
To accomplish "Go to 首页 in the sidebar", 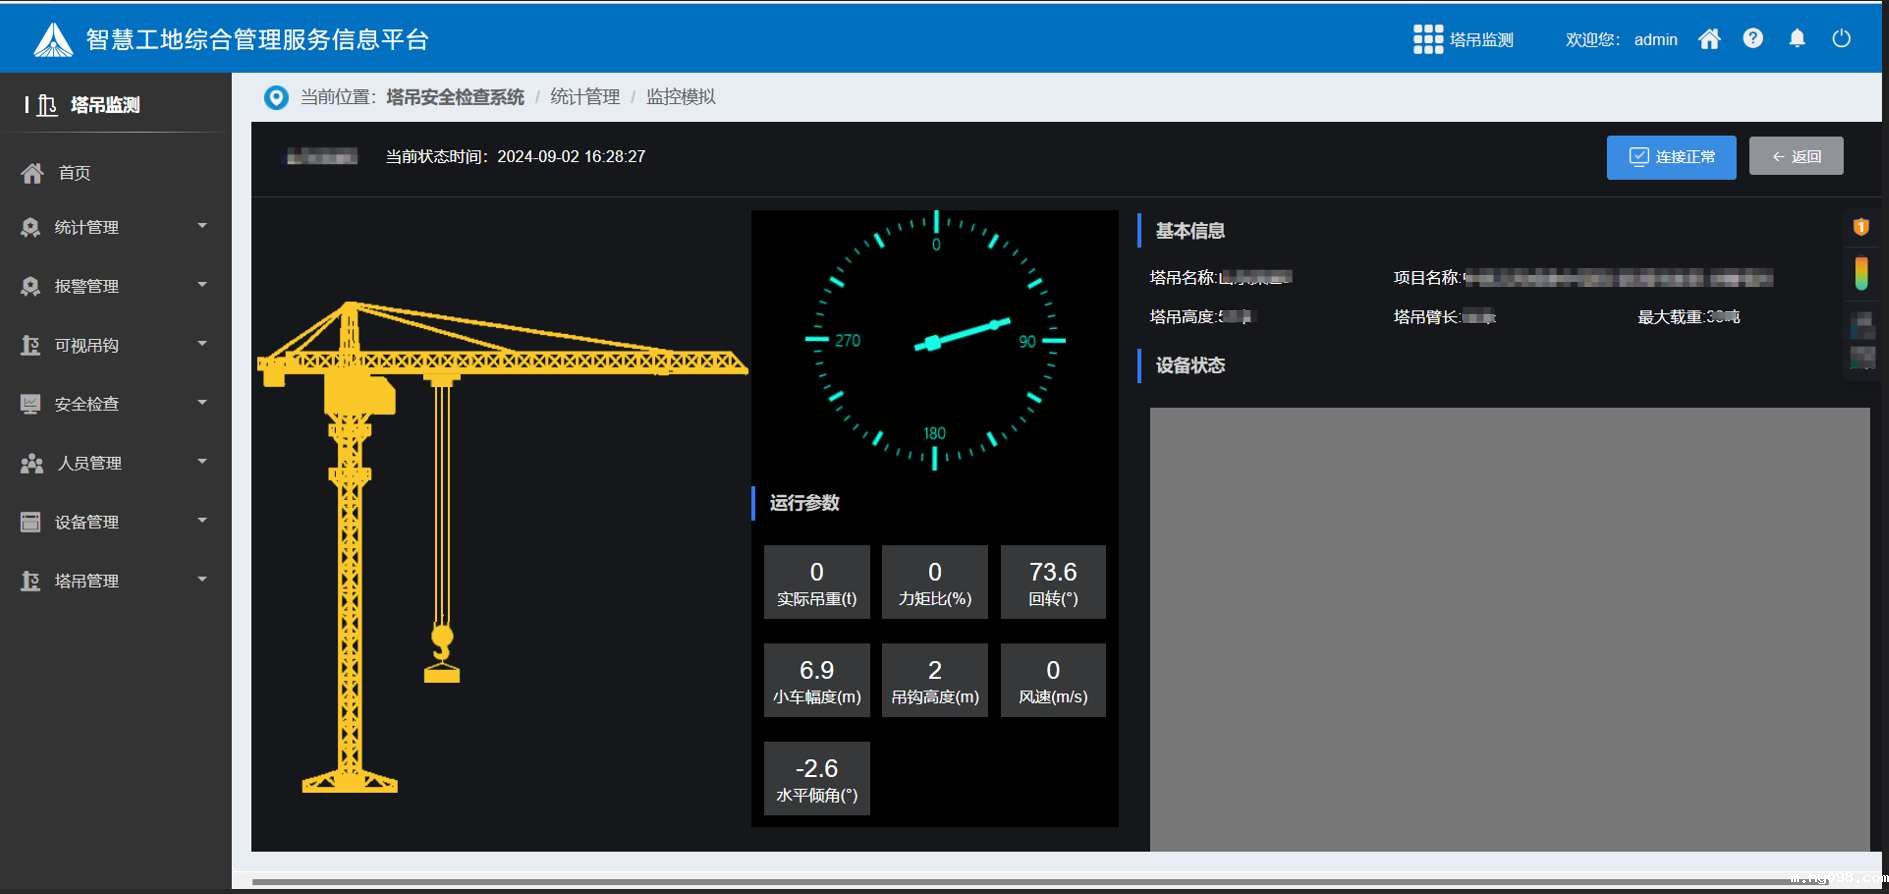I will tap(75, 173).
